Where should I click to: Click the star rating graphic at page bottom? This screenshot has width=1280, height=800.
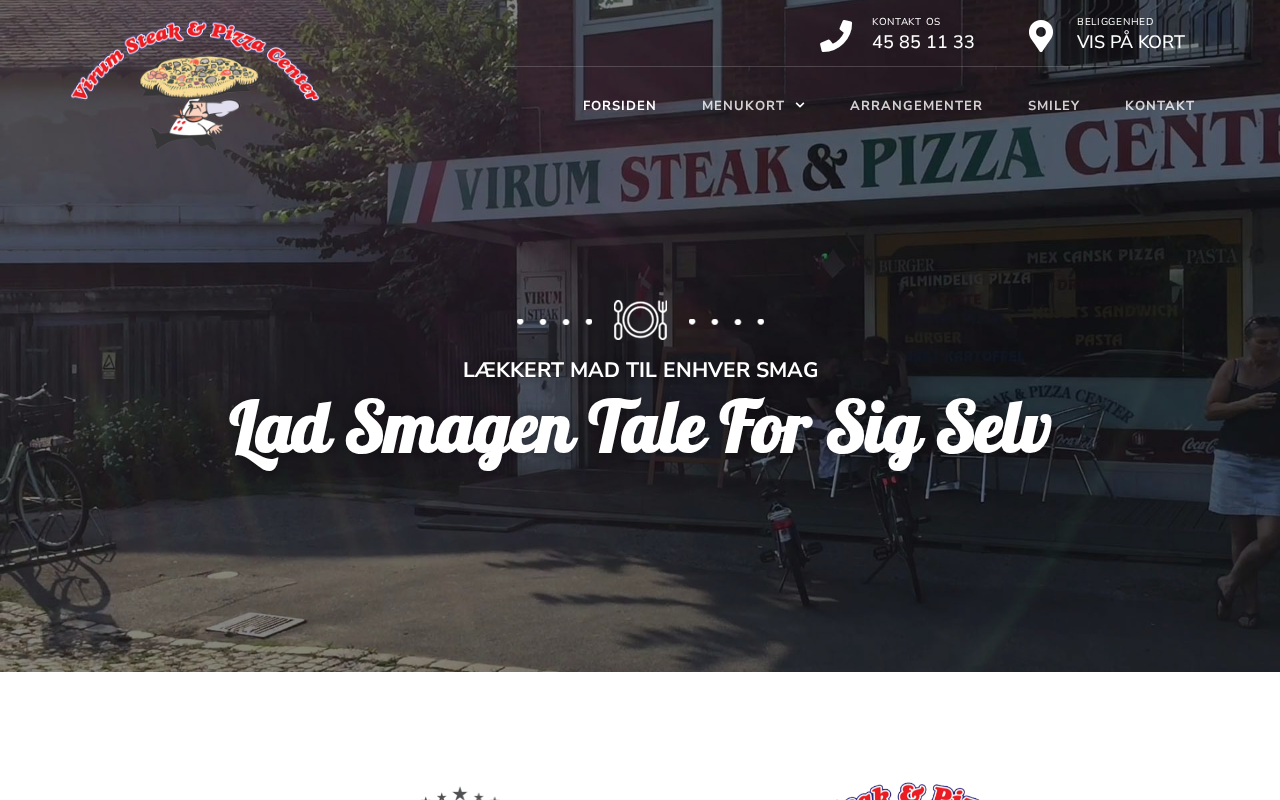[x=460, y=793]
